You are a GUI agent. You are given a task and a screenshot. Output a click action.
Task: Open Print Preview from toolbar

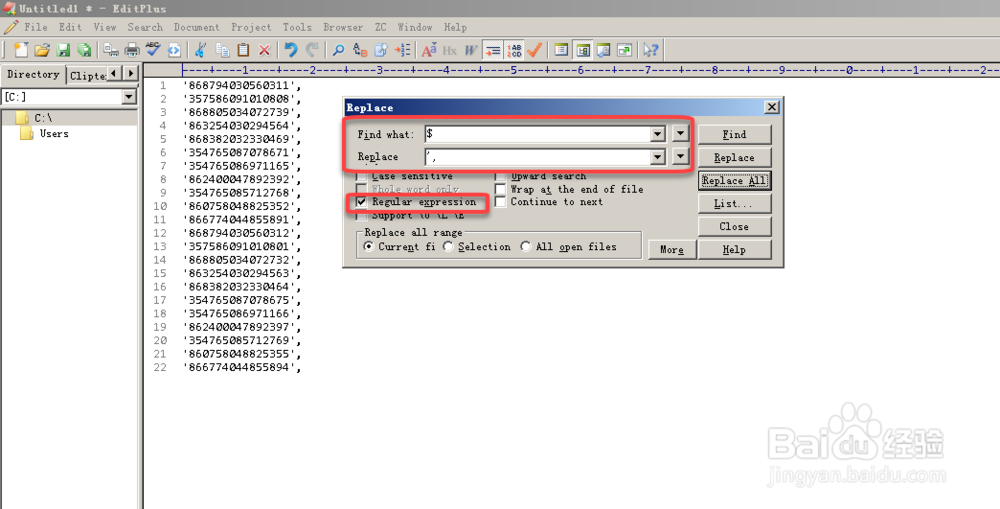(x=111, y=50)
